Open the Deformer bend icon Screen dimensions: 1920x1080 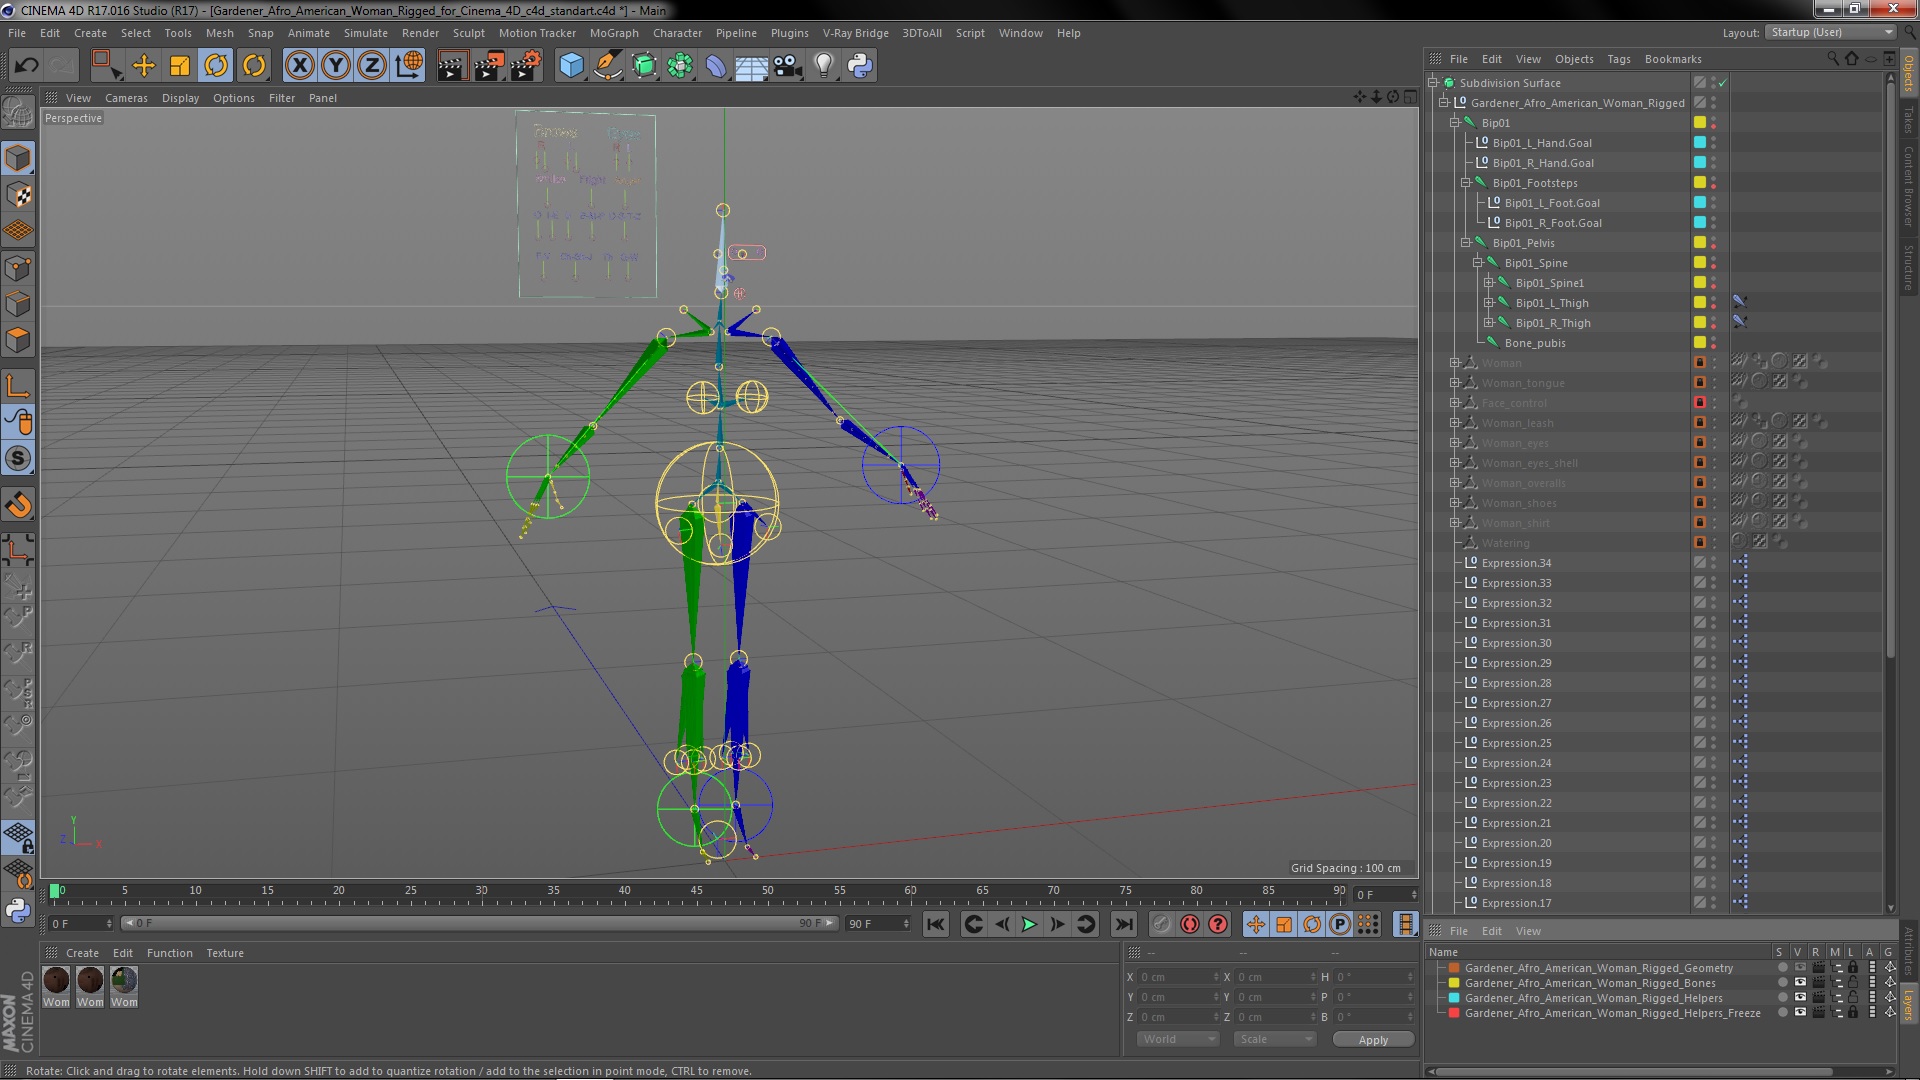click(x=716, y=66)
